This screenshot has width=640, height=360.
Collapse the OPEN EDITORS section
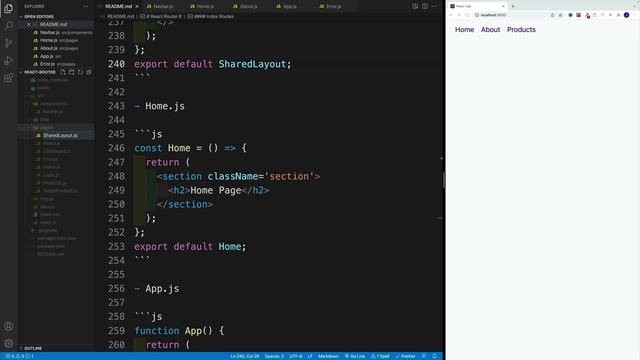pyautogui.click(x=39, y=17)
